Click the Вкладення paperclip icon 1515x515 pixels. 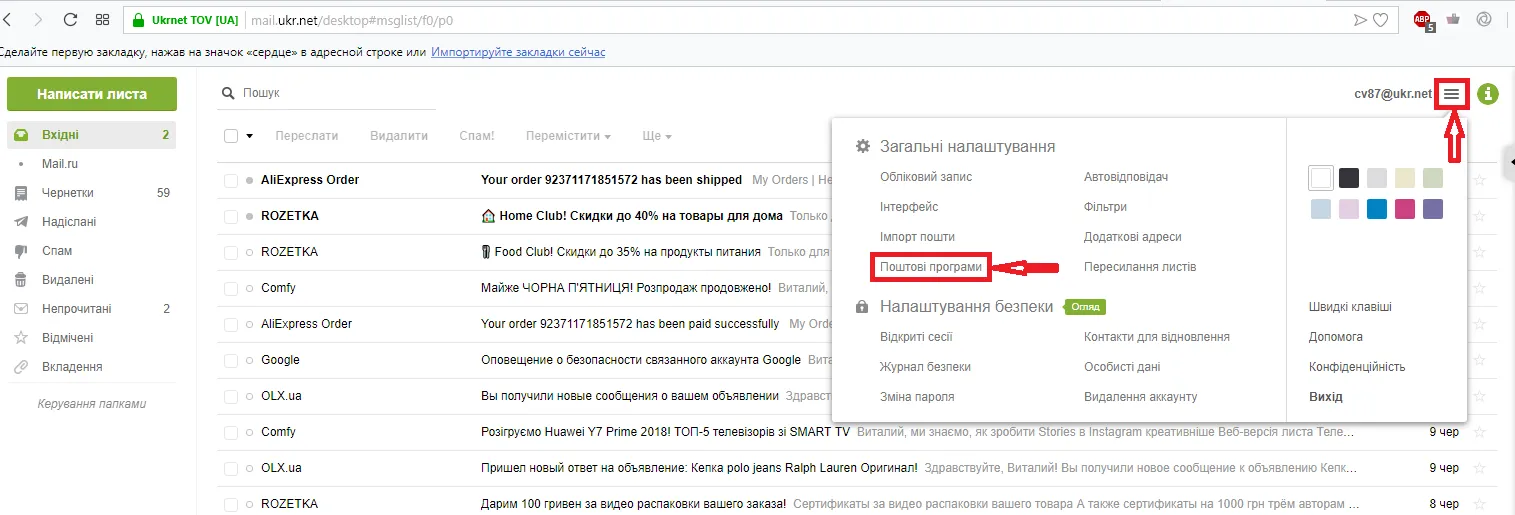point(21,367)
